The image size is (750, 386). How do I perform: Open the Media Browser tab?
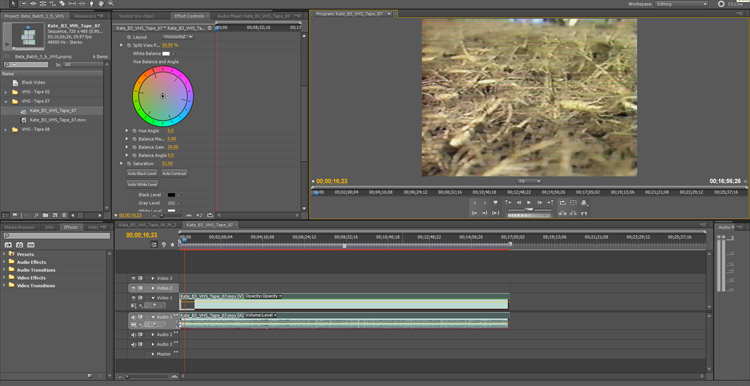pos(20,227)
